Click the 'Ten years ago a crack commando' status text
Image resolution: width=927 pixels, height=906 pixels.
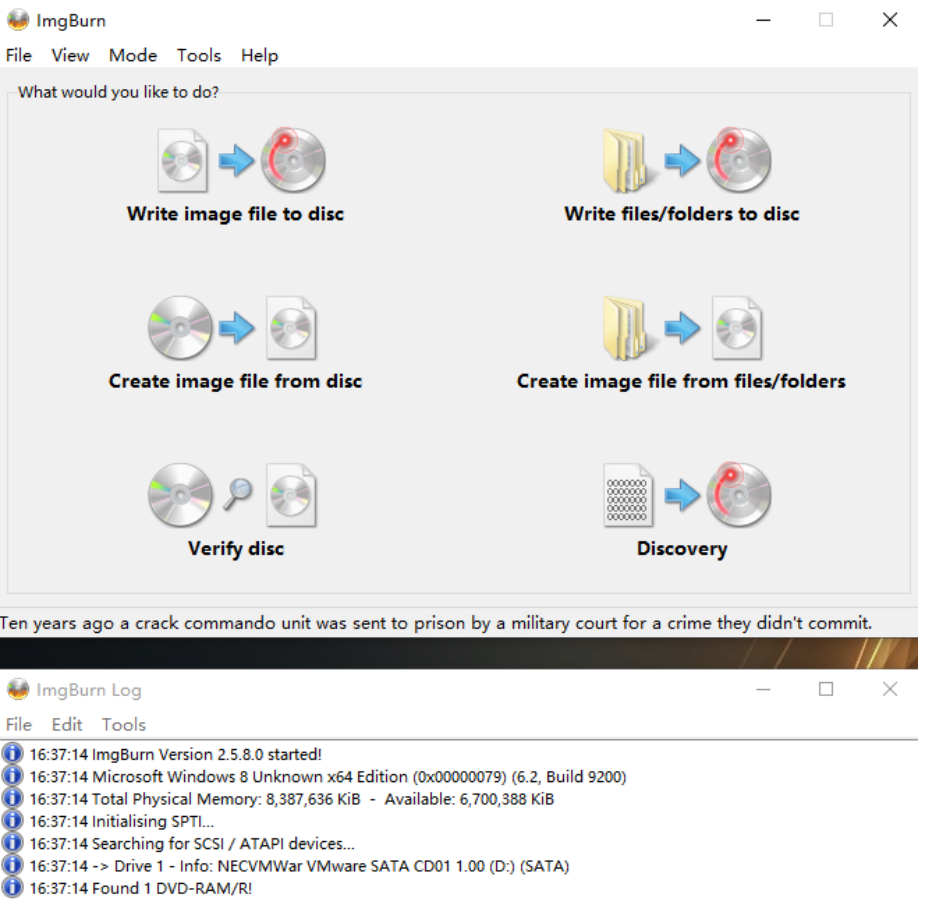click(x=436, y=623)
